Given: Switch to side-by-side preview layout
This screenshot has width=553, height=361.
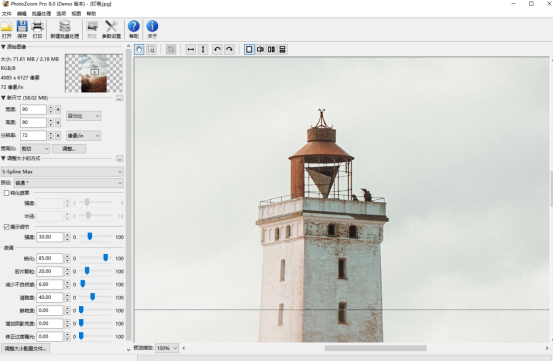Looking at the screenshot, I should (271, 49).
